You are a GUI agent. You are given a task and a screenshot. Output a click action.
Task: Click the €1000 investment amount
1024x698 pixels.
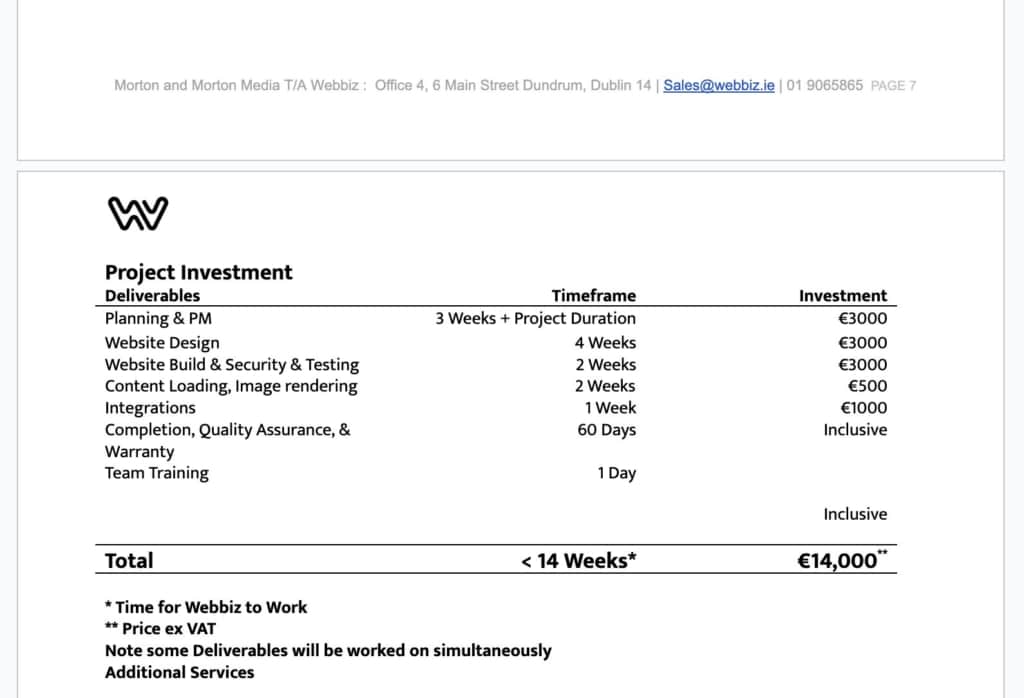click(863, 408)
